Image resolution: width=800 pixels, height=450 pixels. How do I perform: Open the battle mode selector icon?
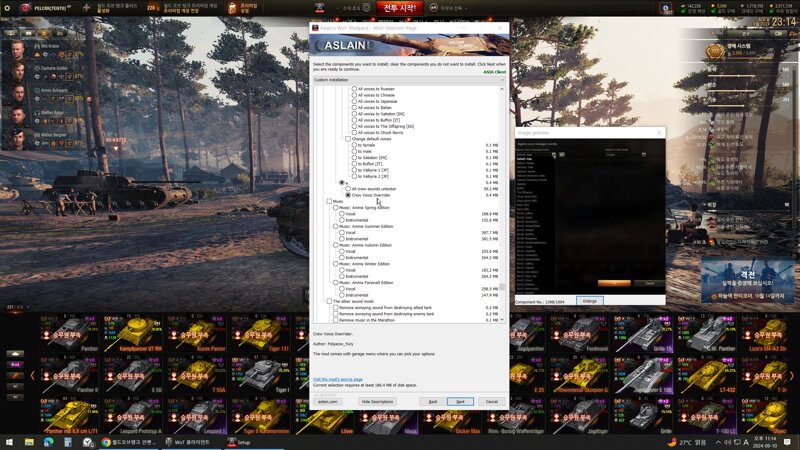[433, 8]
